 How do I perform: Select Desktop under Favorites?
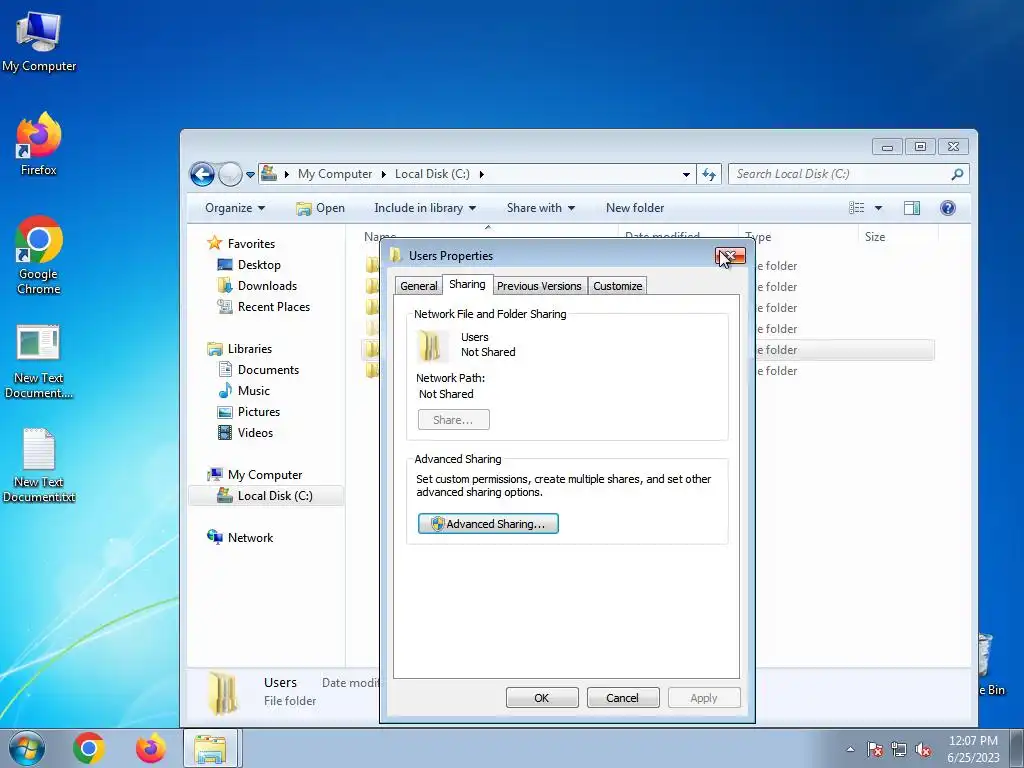[x=259, y=264]
